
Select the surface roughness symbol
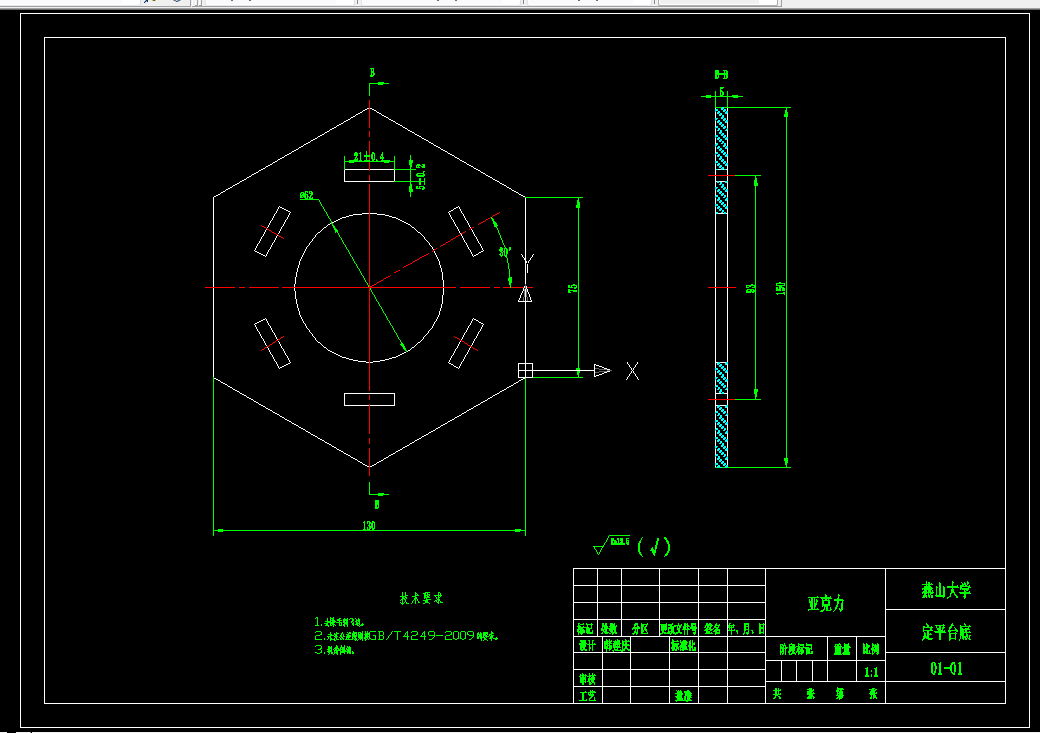[612, 545]
